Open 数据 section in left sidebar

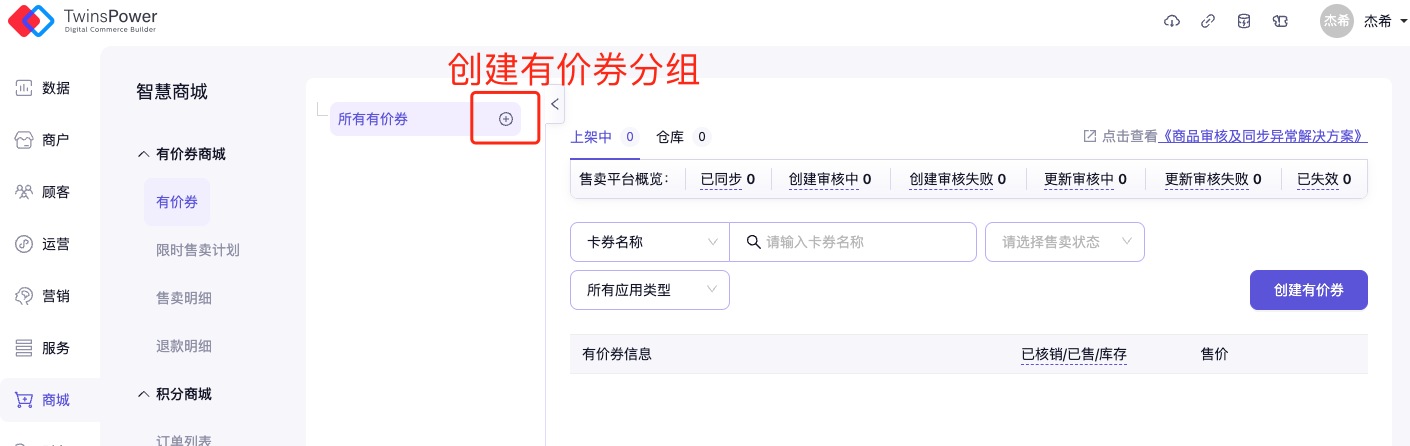(43, 88)
